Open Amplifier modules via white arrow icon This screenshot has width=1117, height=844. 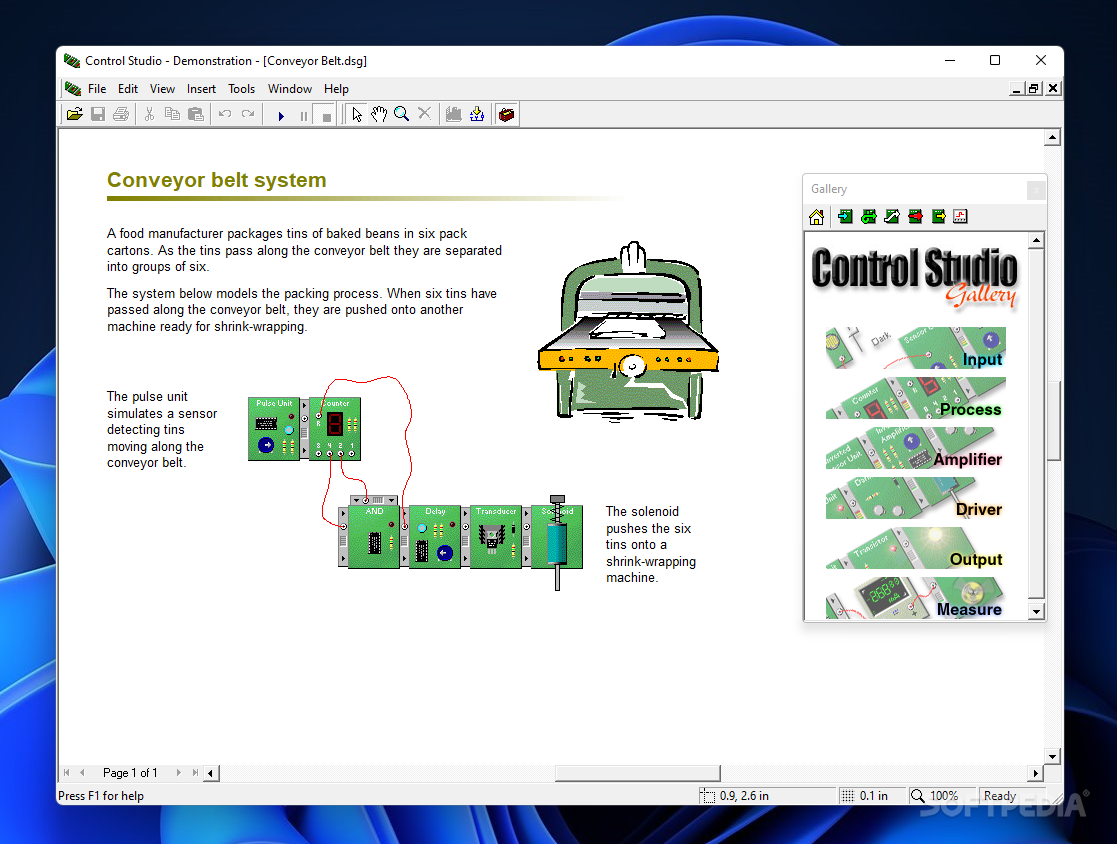891,216
